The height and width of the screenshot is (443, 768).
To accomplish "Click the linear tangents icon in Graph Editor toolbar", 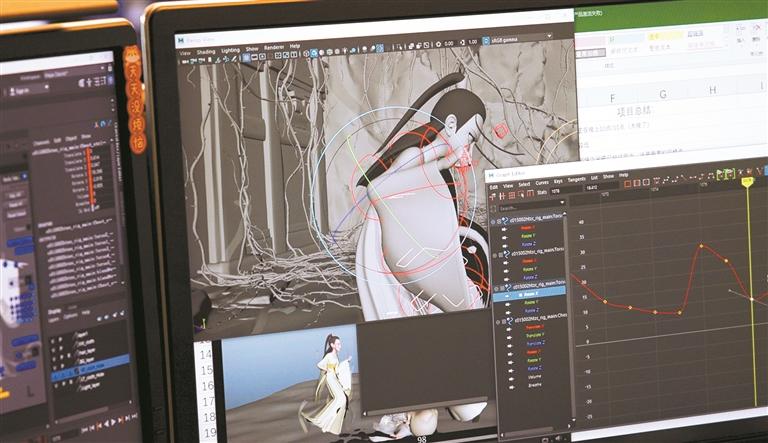I will coord(684,178).
